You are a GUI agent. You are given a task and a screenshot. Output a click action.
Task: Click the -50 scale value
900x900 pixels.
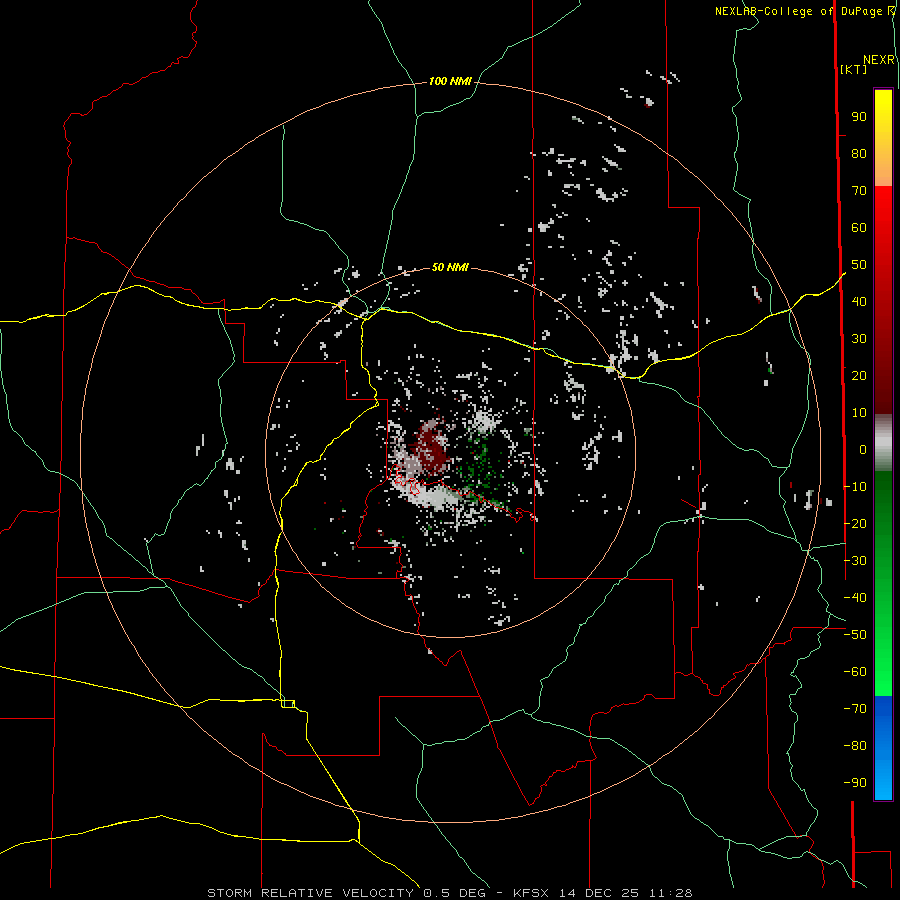[x=855, y=635]
